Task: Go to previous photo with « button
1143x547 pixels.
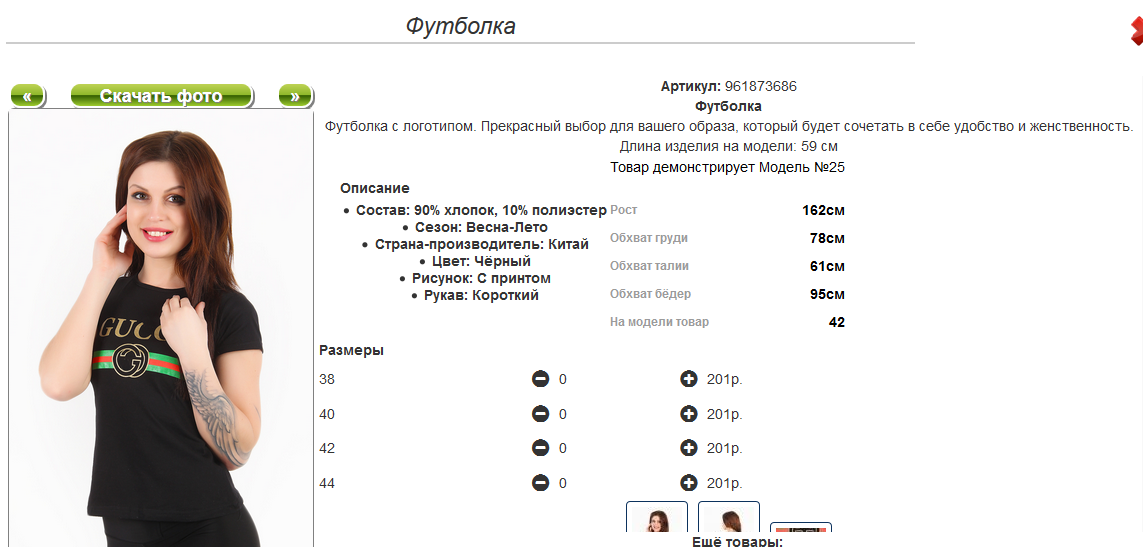Action: click(x=28, y=96)
